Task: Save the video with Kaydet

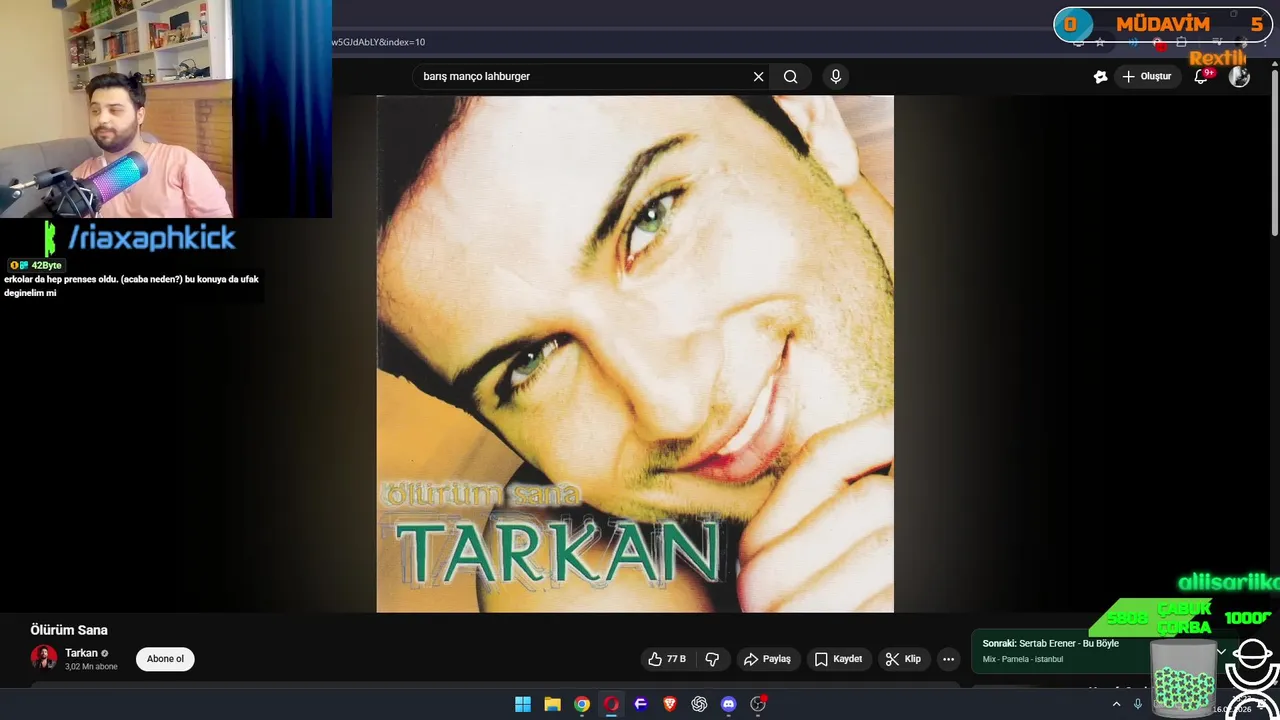Action: pyautogui.click(x=838, y=659)
